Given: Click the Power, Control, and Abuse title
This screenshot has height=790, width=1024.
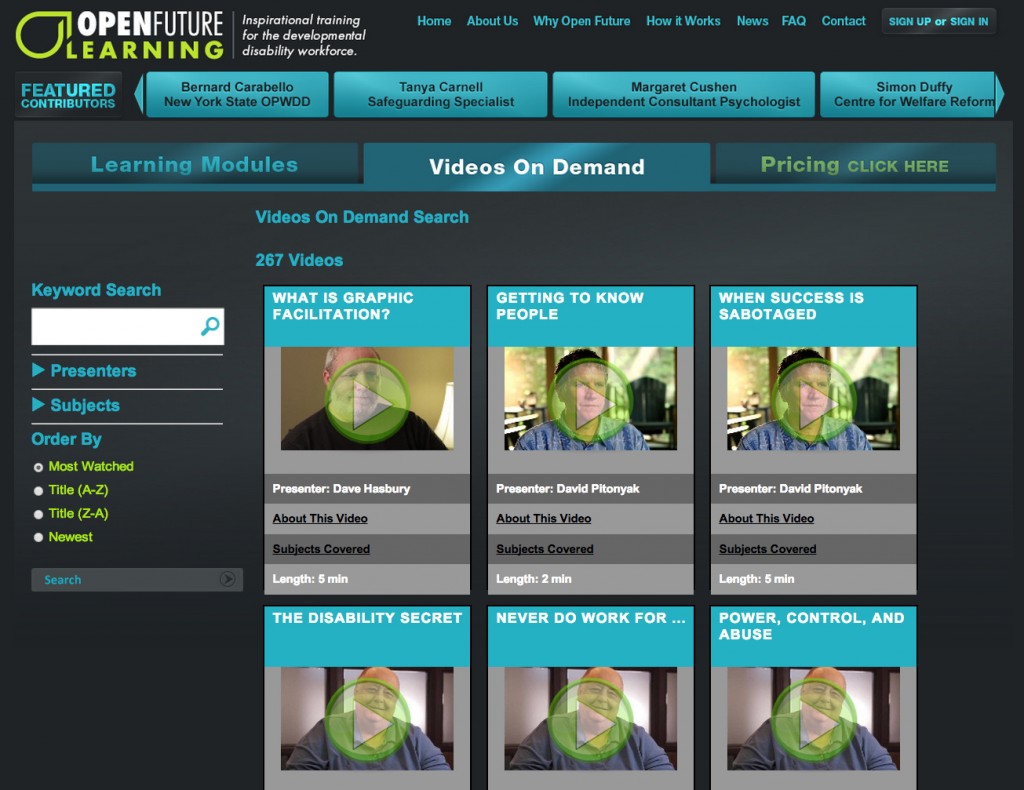Looking at the screenshot, I should pos(811,625).
